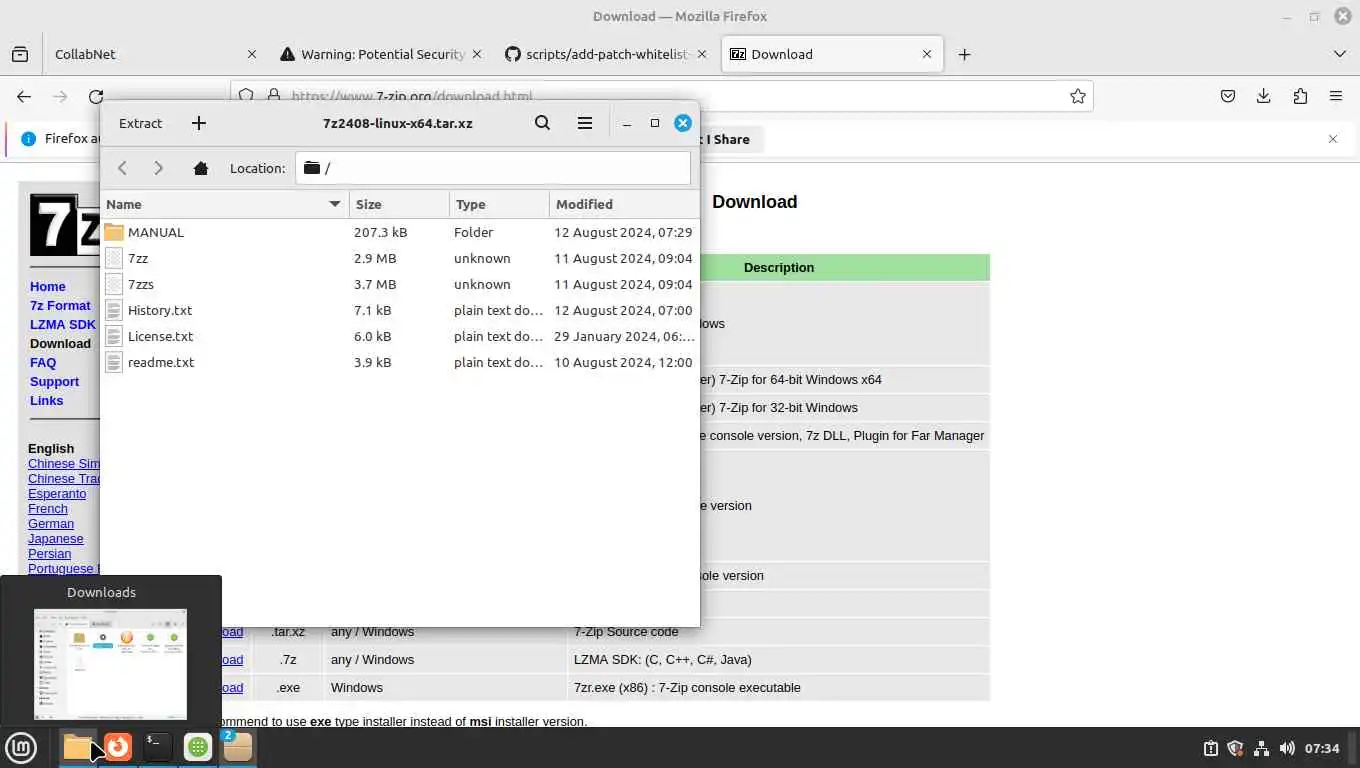Sort by Size column header
This screenshot has width=1360, height=768.
[x=399, y=204]
